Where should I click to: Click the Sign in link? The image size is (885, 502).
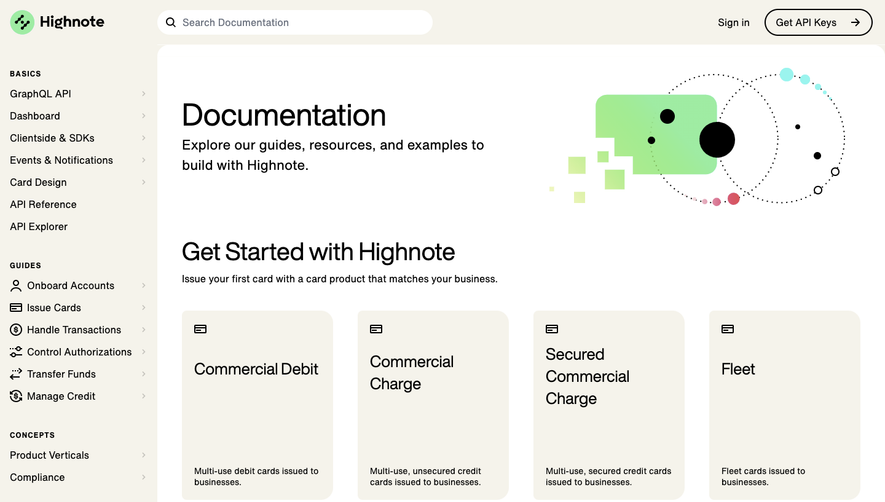[734, 23]
